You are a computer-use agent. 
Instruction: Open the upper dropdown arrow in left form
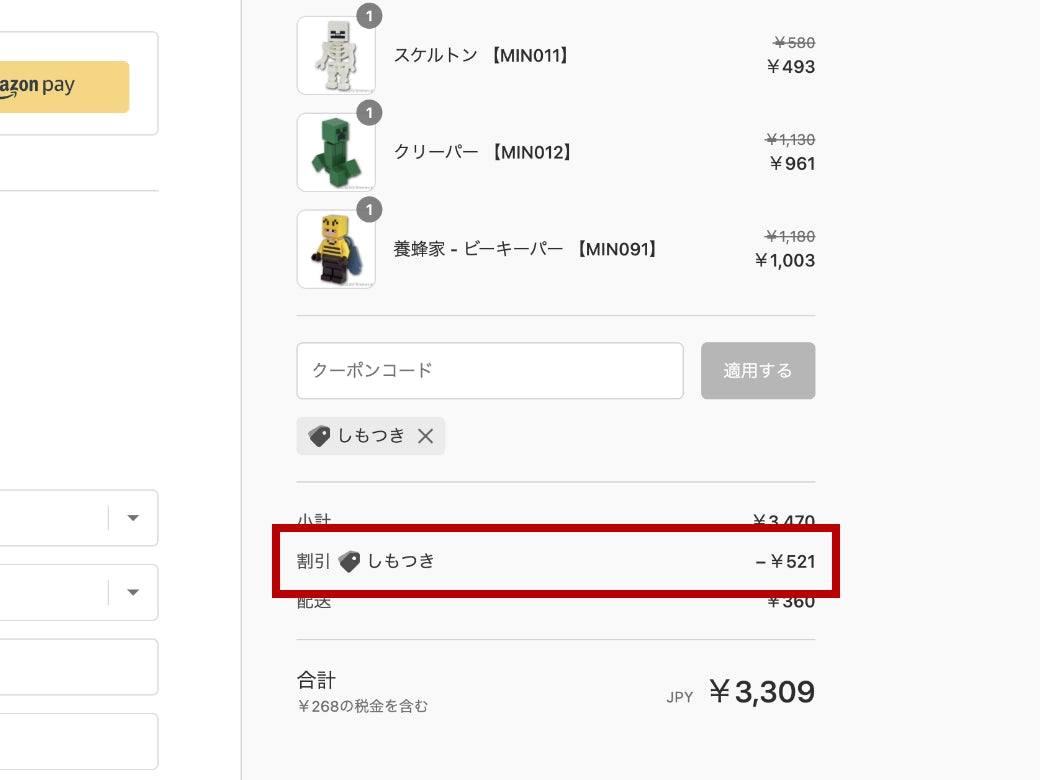pyautogui.click(x=133, y=518)
